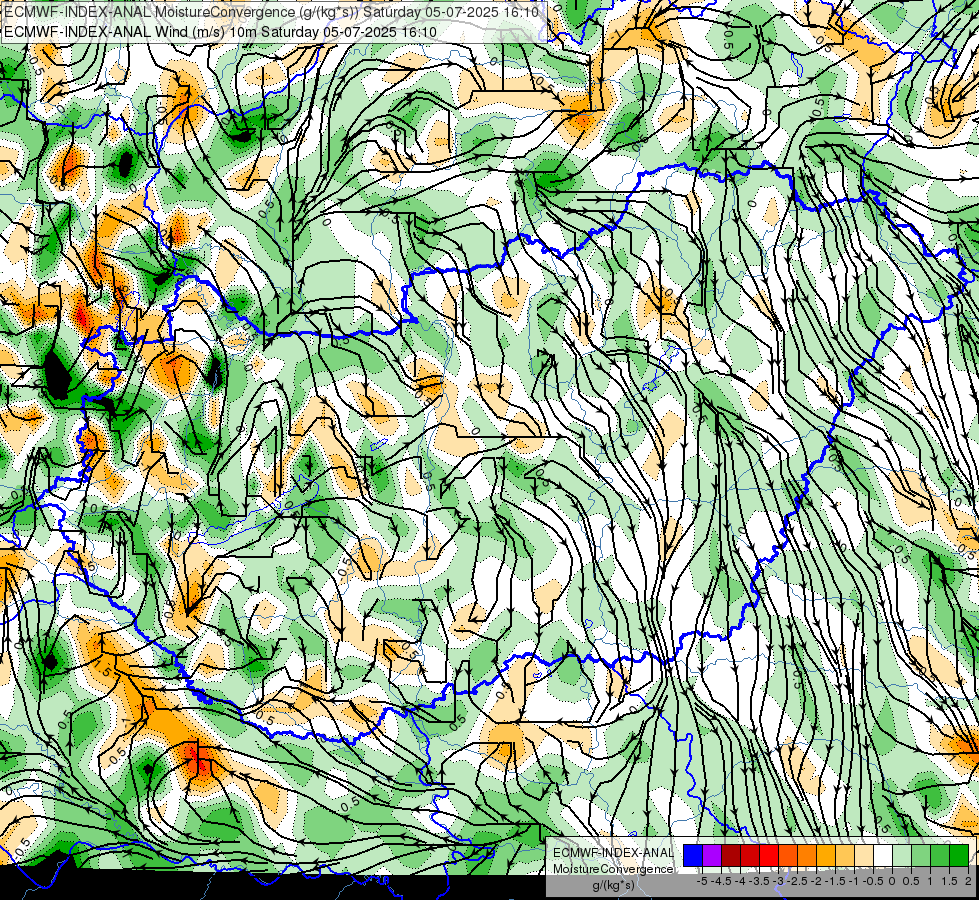Click the blue legend swatch below -5
979x900 pixels.
pyautogui.click(x=693, y=856)
